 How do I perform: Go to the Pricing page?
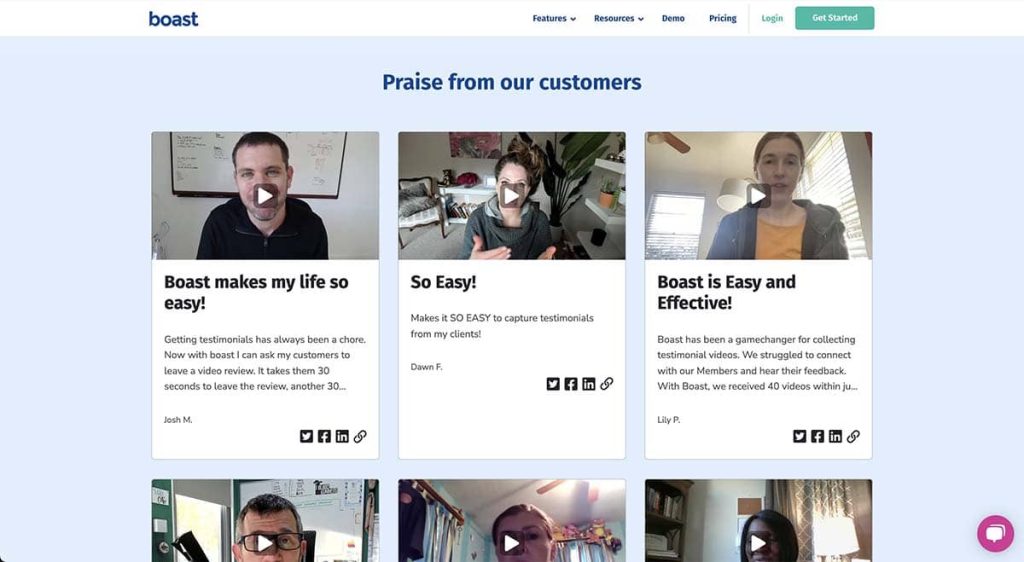[x=722, y=18]
